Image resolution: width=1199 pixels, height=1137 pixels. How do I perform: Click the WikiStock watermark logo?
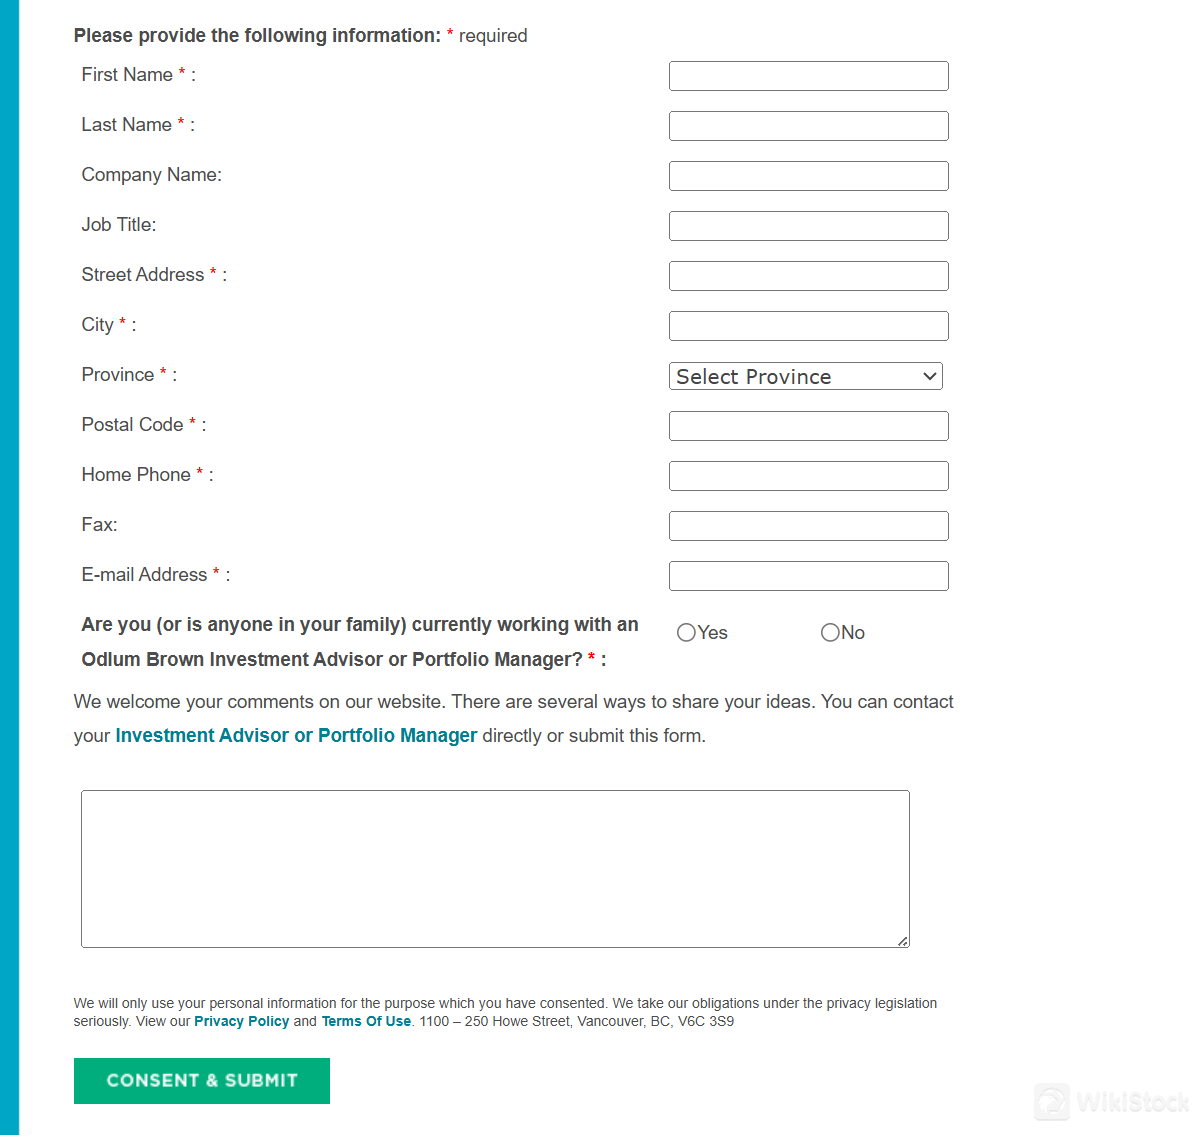[1110, 1102]
